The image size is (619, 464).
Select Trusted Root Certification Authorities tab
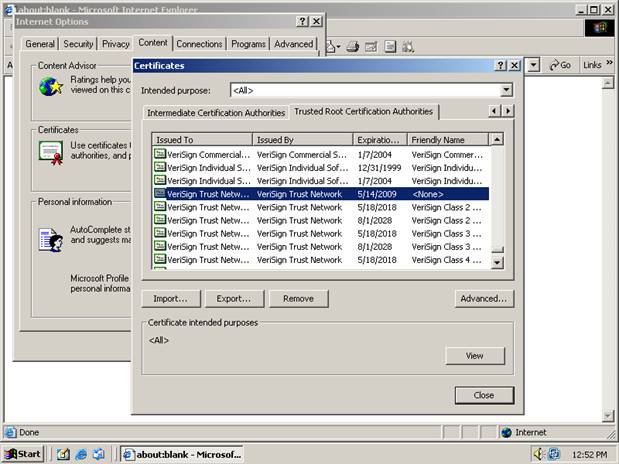(364, 111)
